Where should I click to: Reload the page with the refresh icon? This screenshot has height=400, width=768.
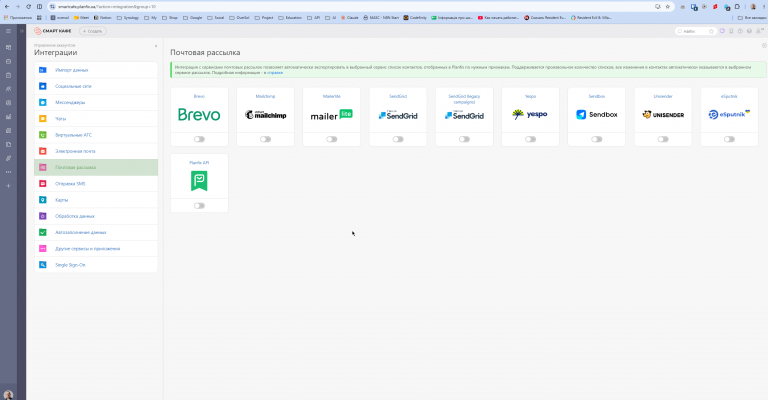[x=28, y=6]
